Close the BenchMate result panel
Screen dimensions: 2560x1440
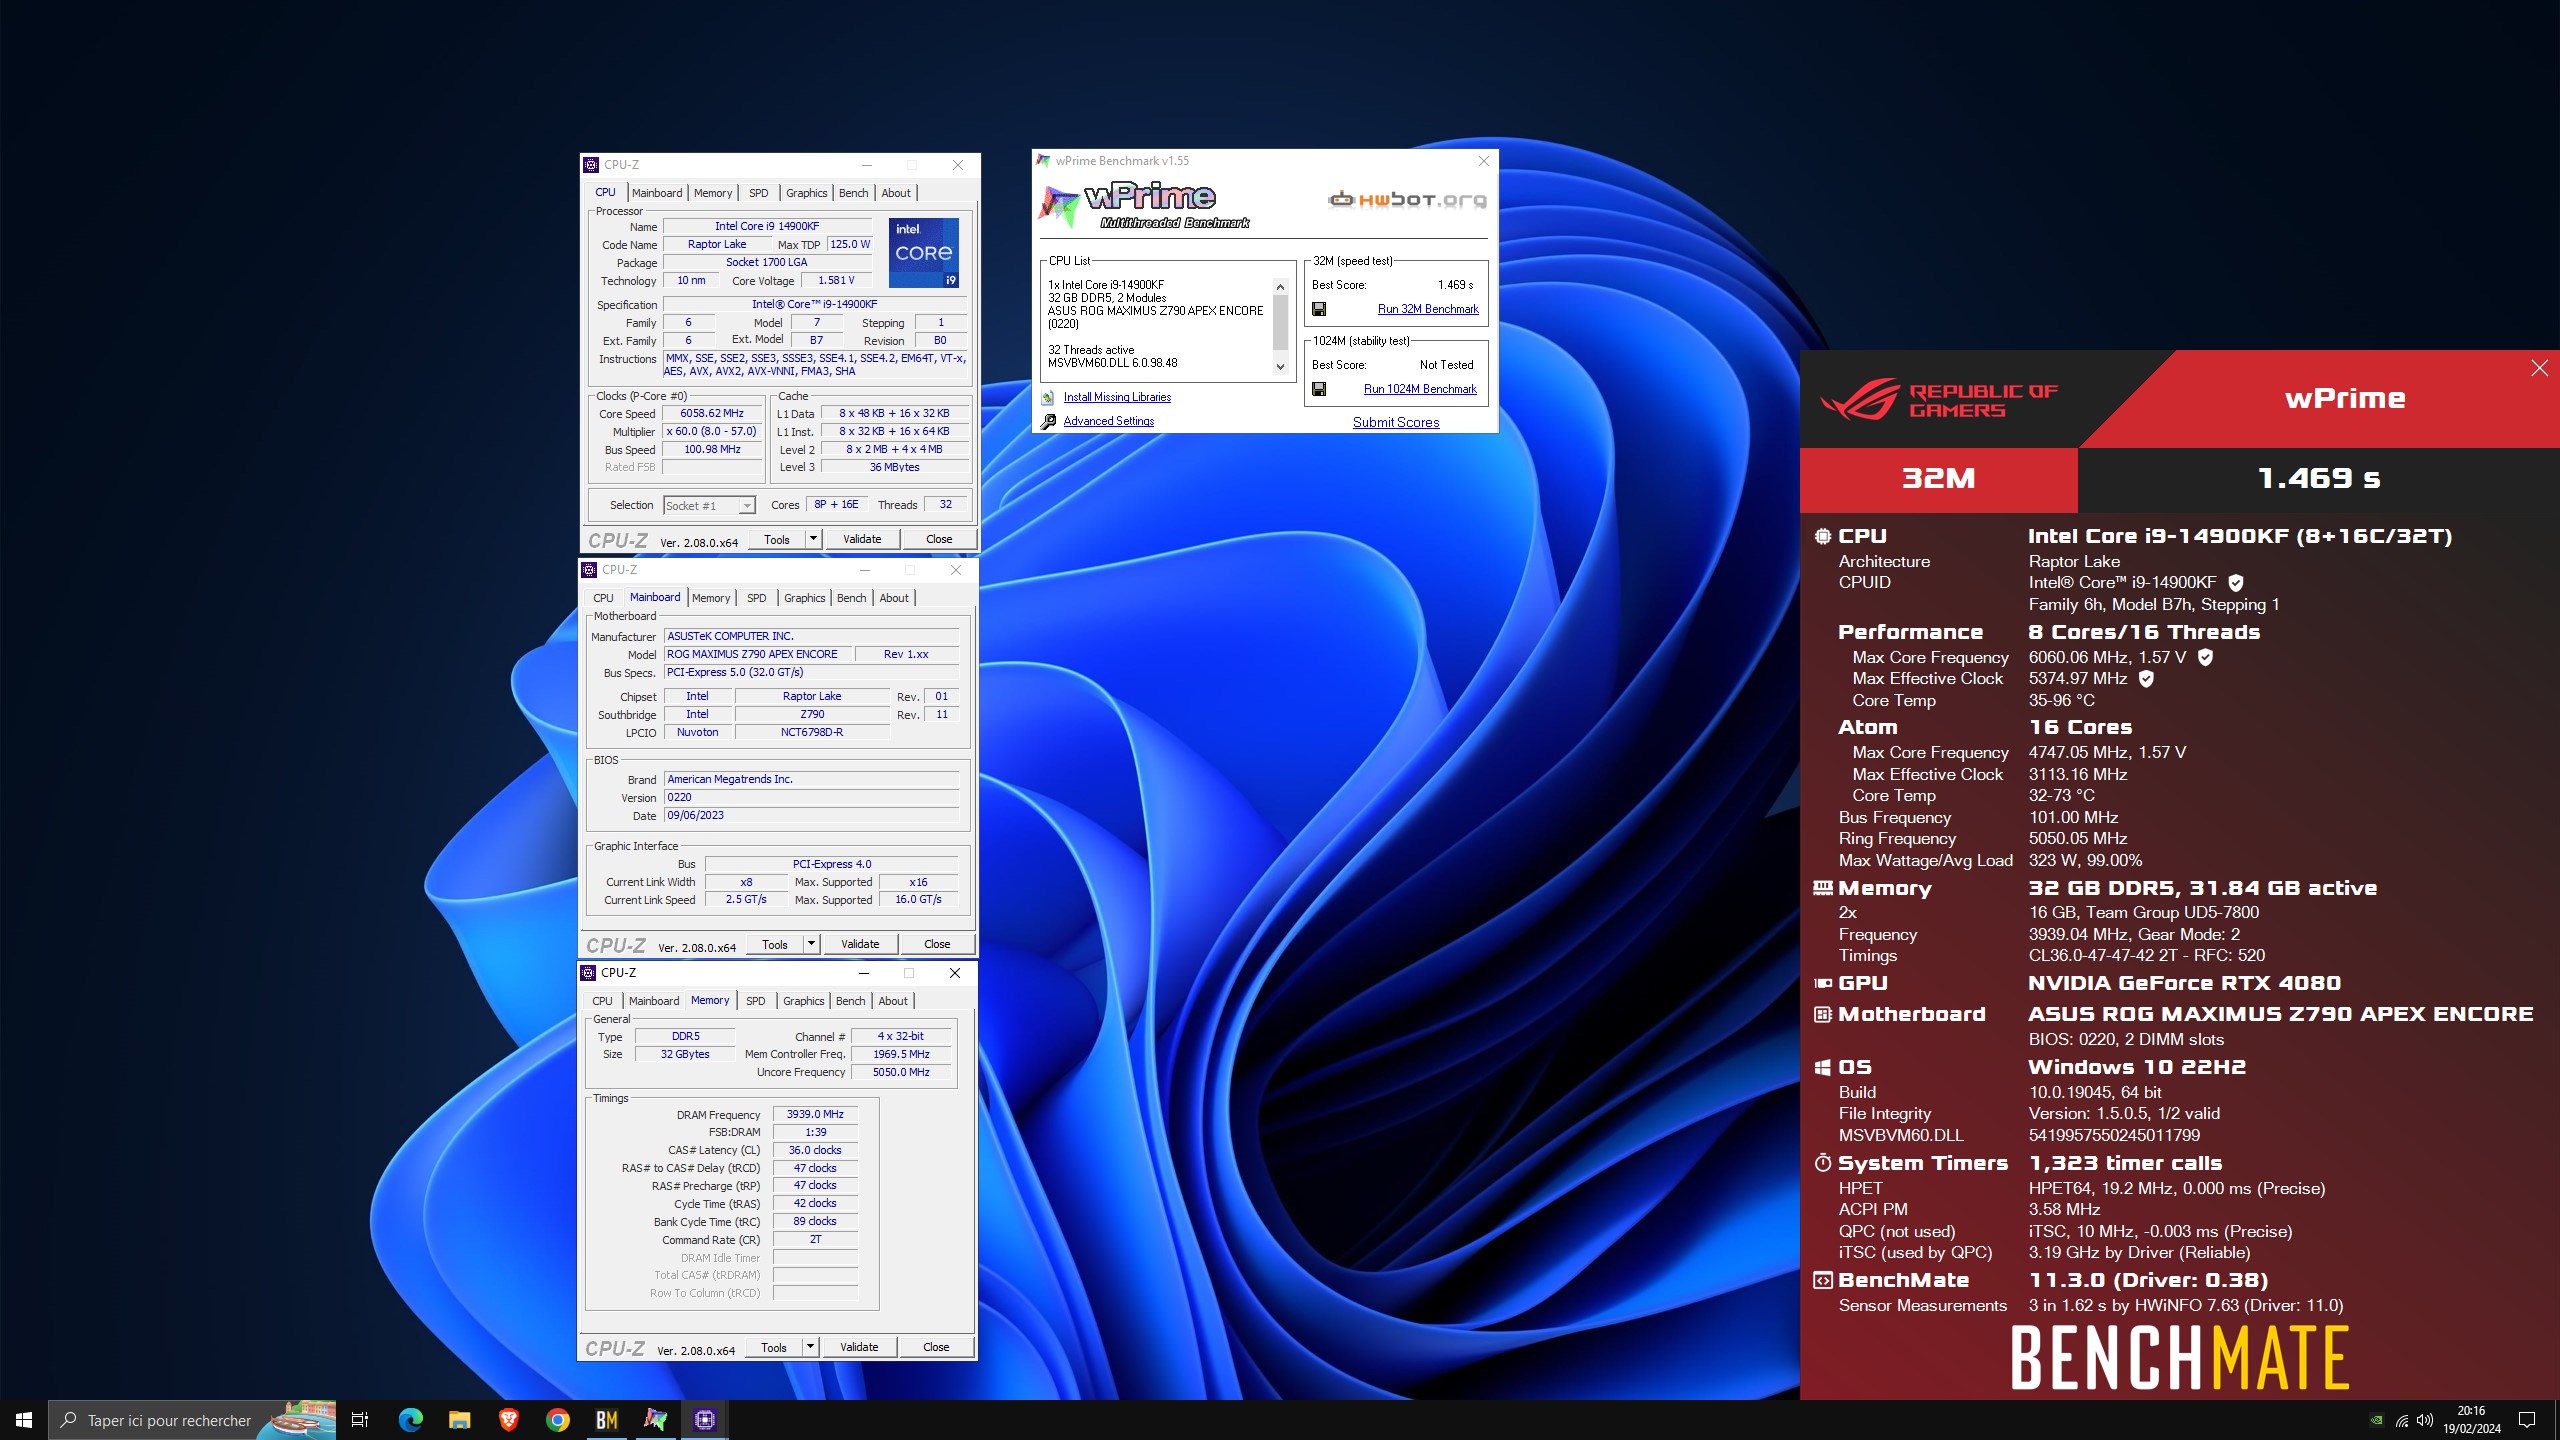(x=2539, y=368)
